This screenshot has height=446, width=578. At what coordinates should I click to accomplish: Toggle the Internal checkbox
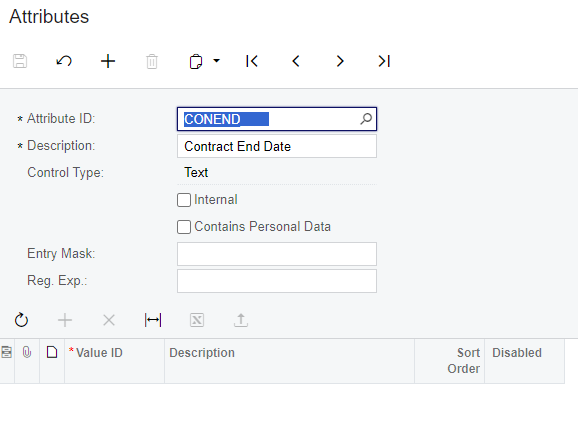pos(184,200)
